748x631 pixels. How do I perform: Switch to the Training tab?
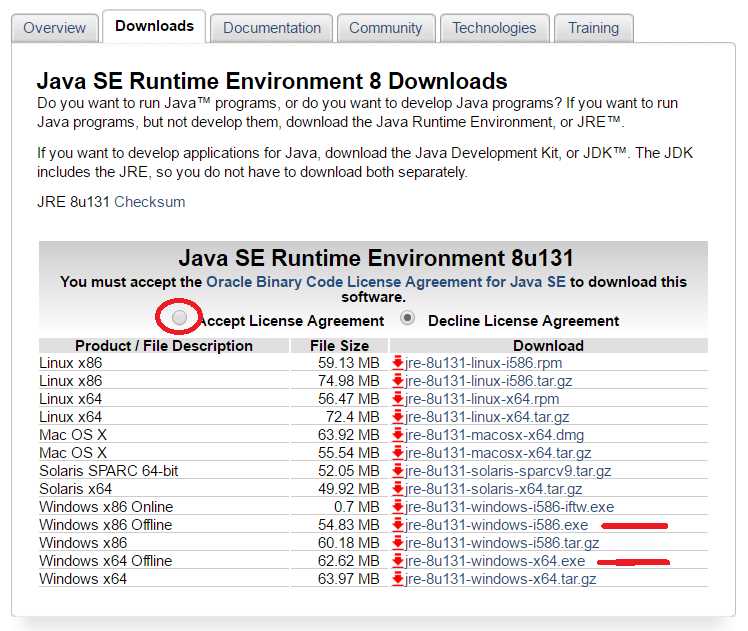pos(593,28)
